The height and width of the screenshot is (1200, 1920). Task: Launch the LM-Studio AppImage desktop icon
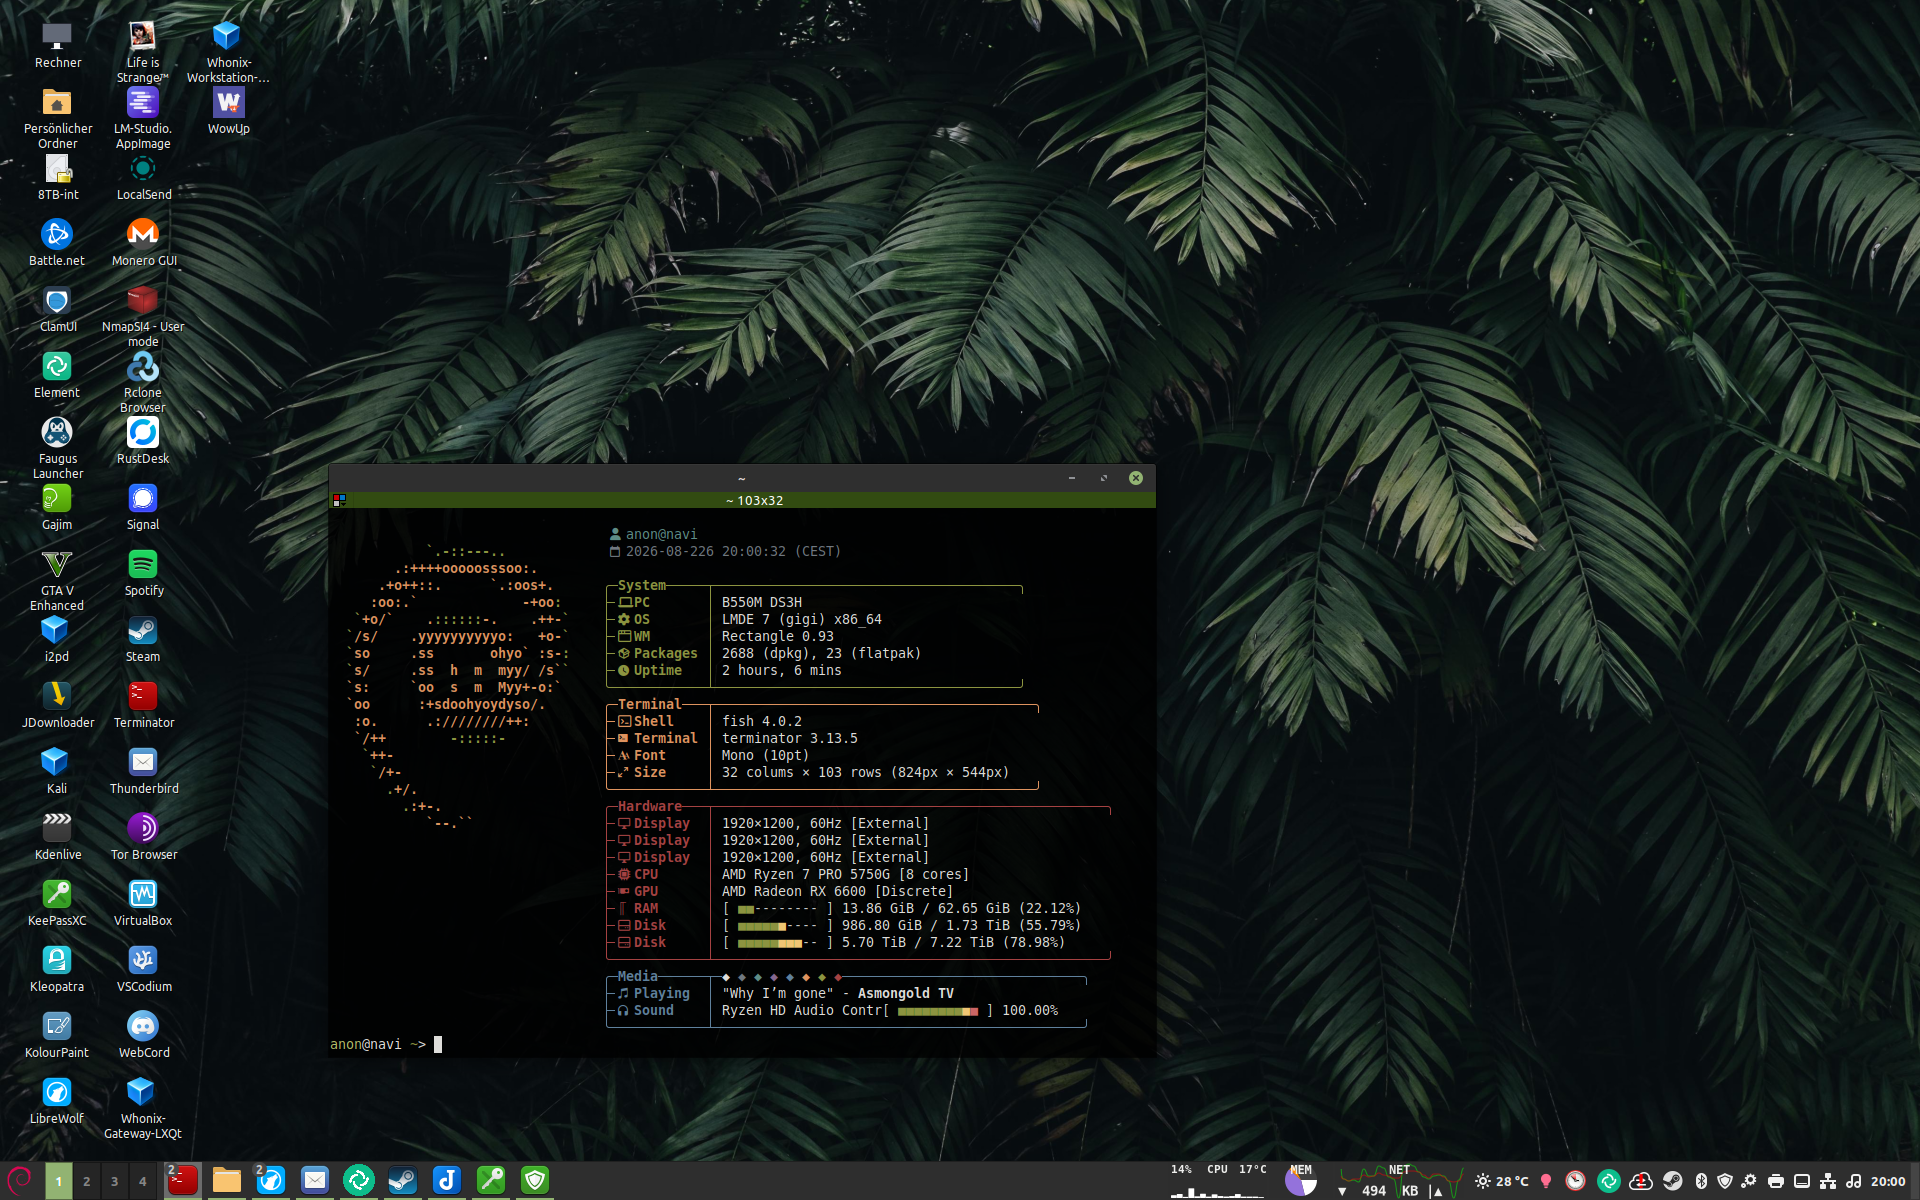click(x=143, y=118)
